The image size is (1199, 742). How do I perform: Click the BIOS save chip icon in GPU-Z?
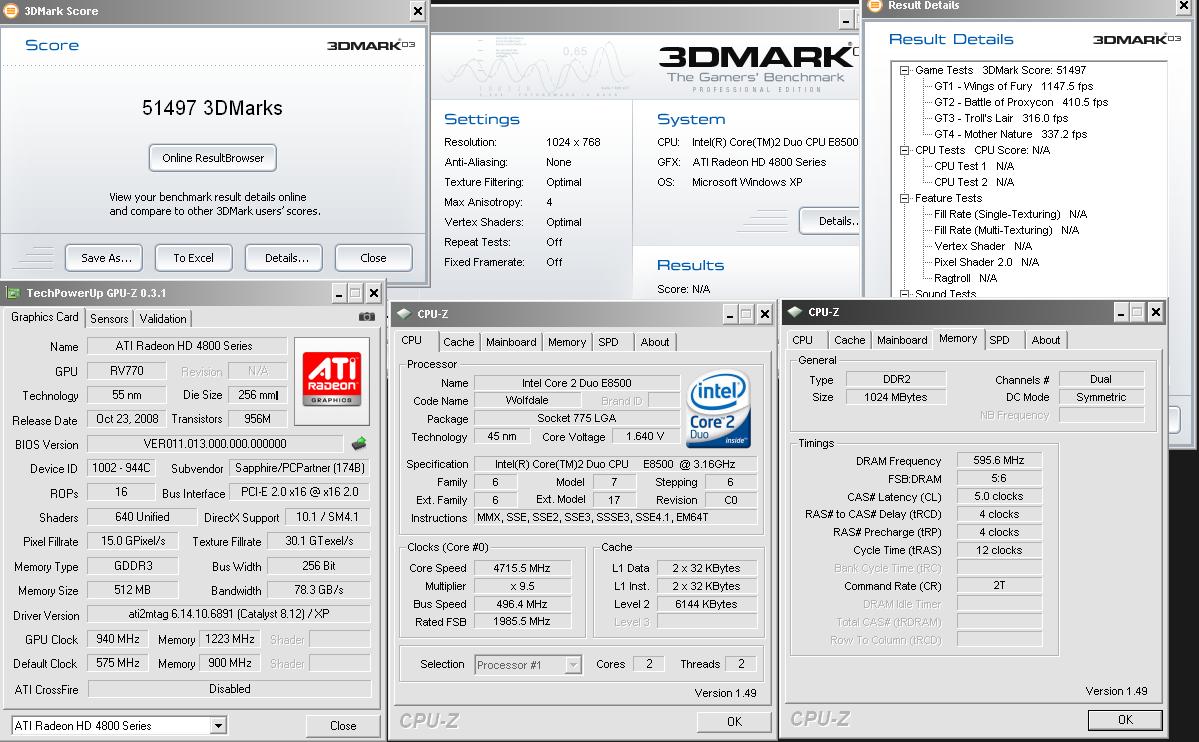point(359,443)
